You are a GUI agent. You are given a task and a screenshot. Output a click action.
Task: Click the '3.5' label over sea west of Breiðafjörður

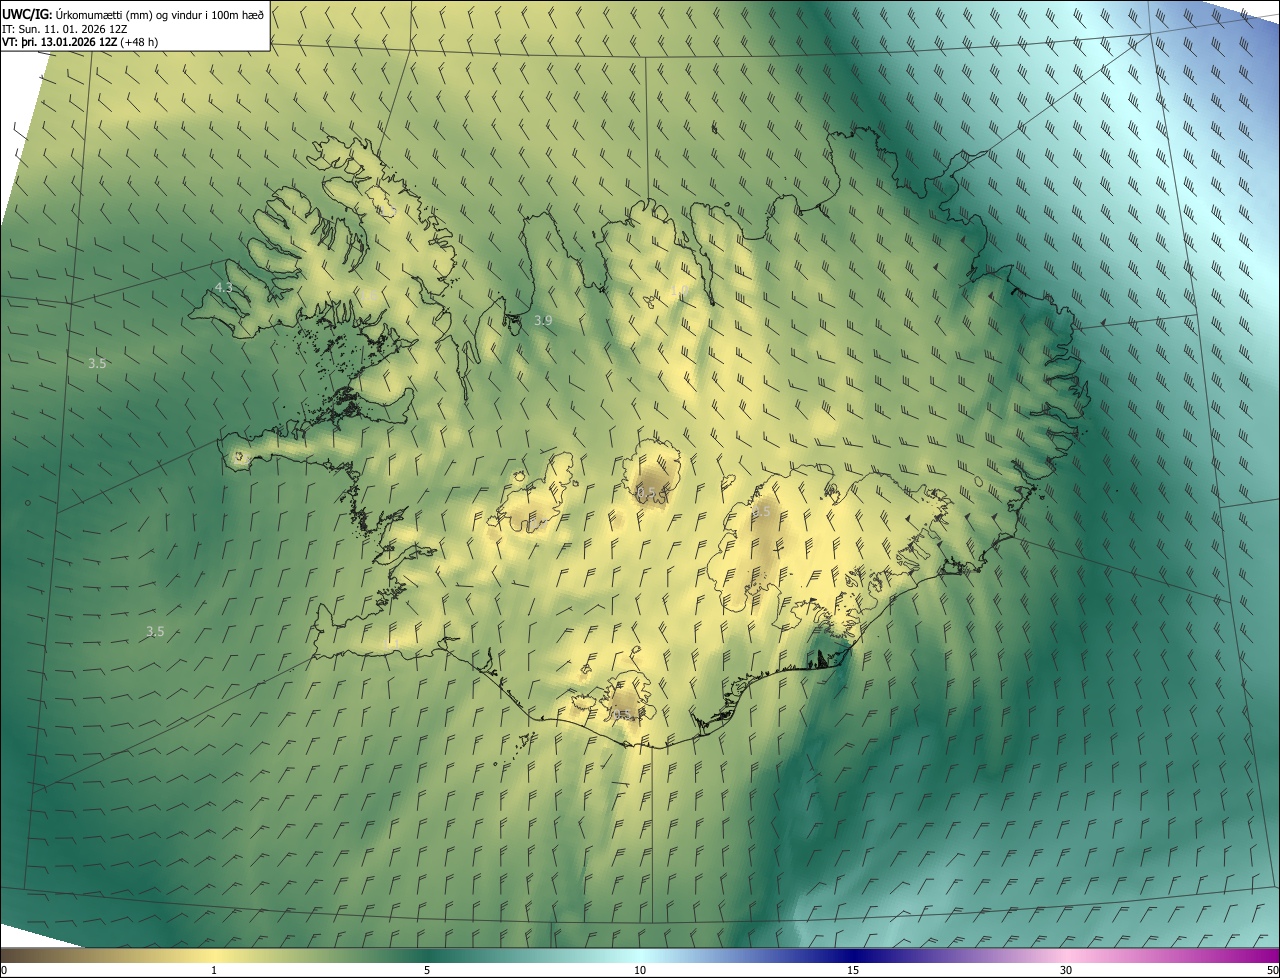97,364
